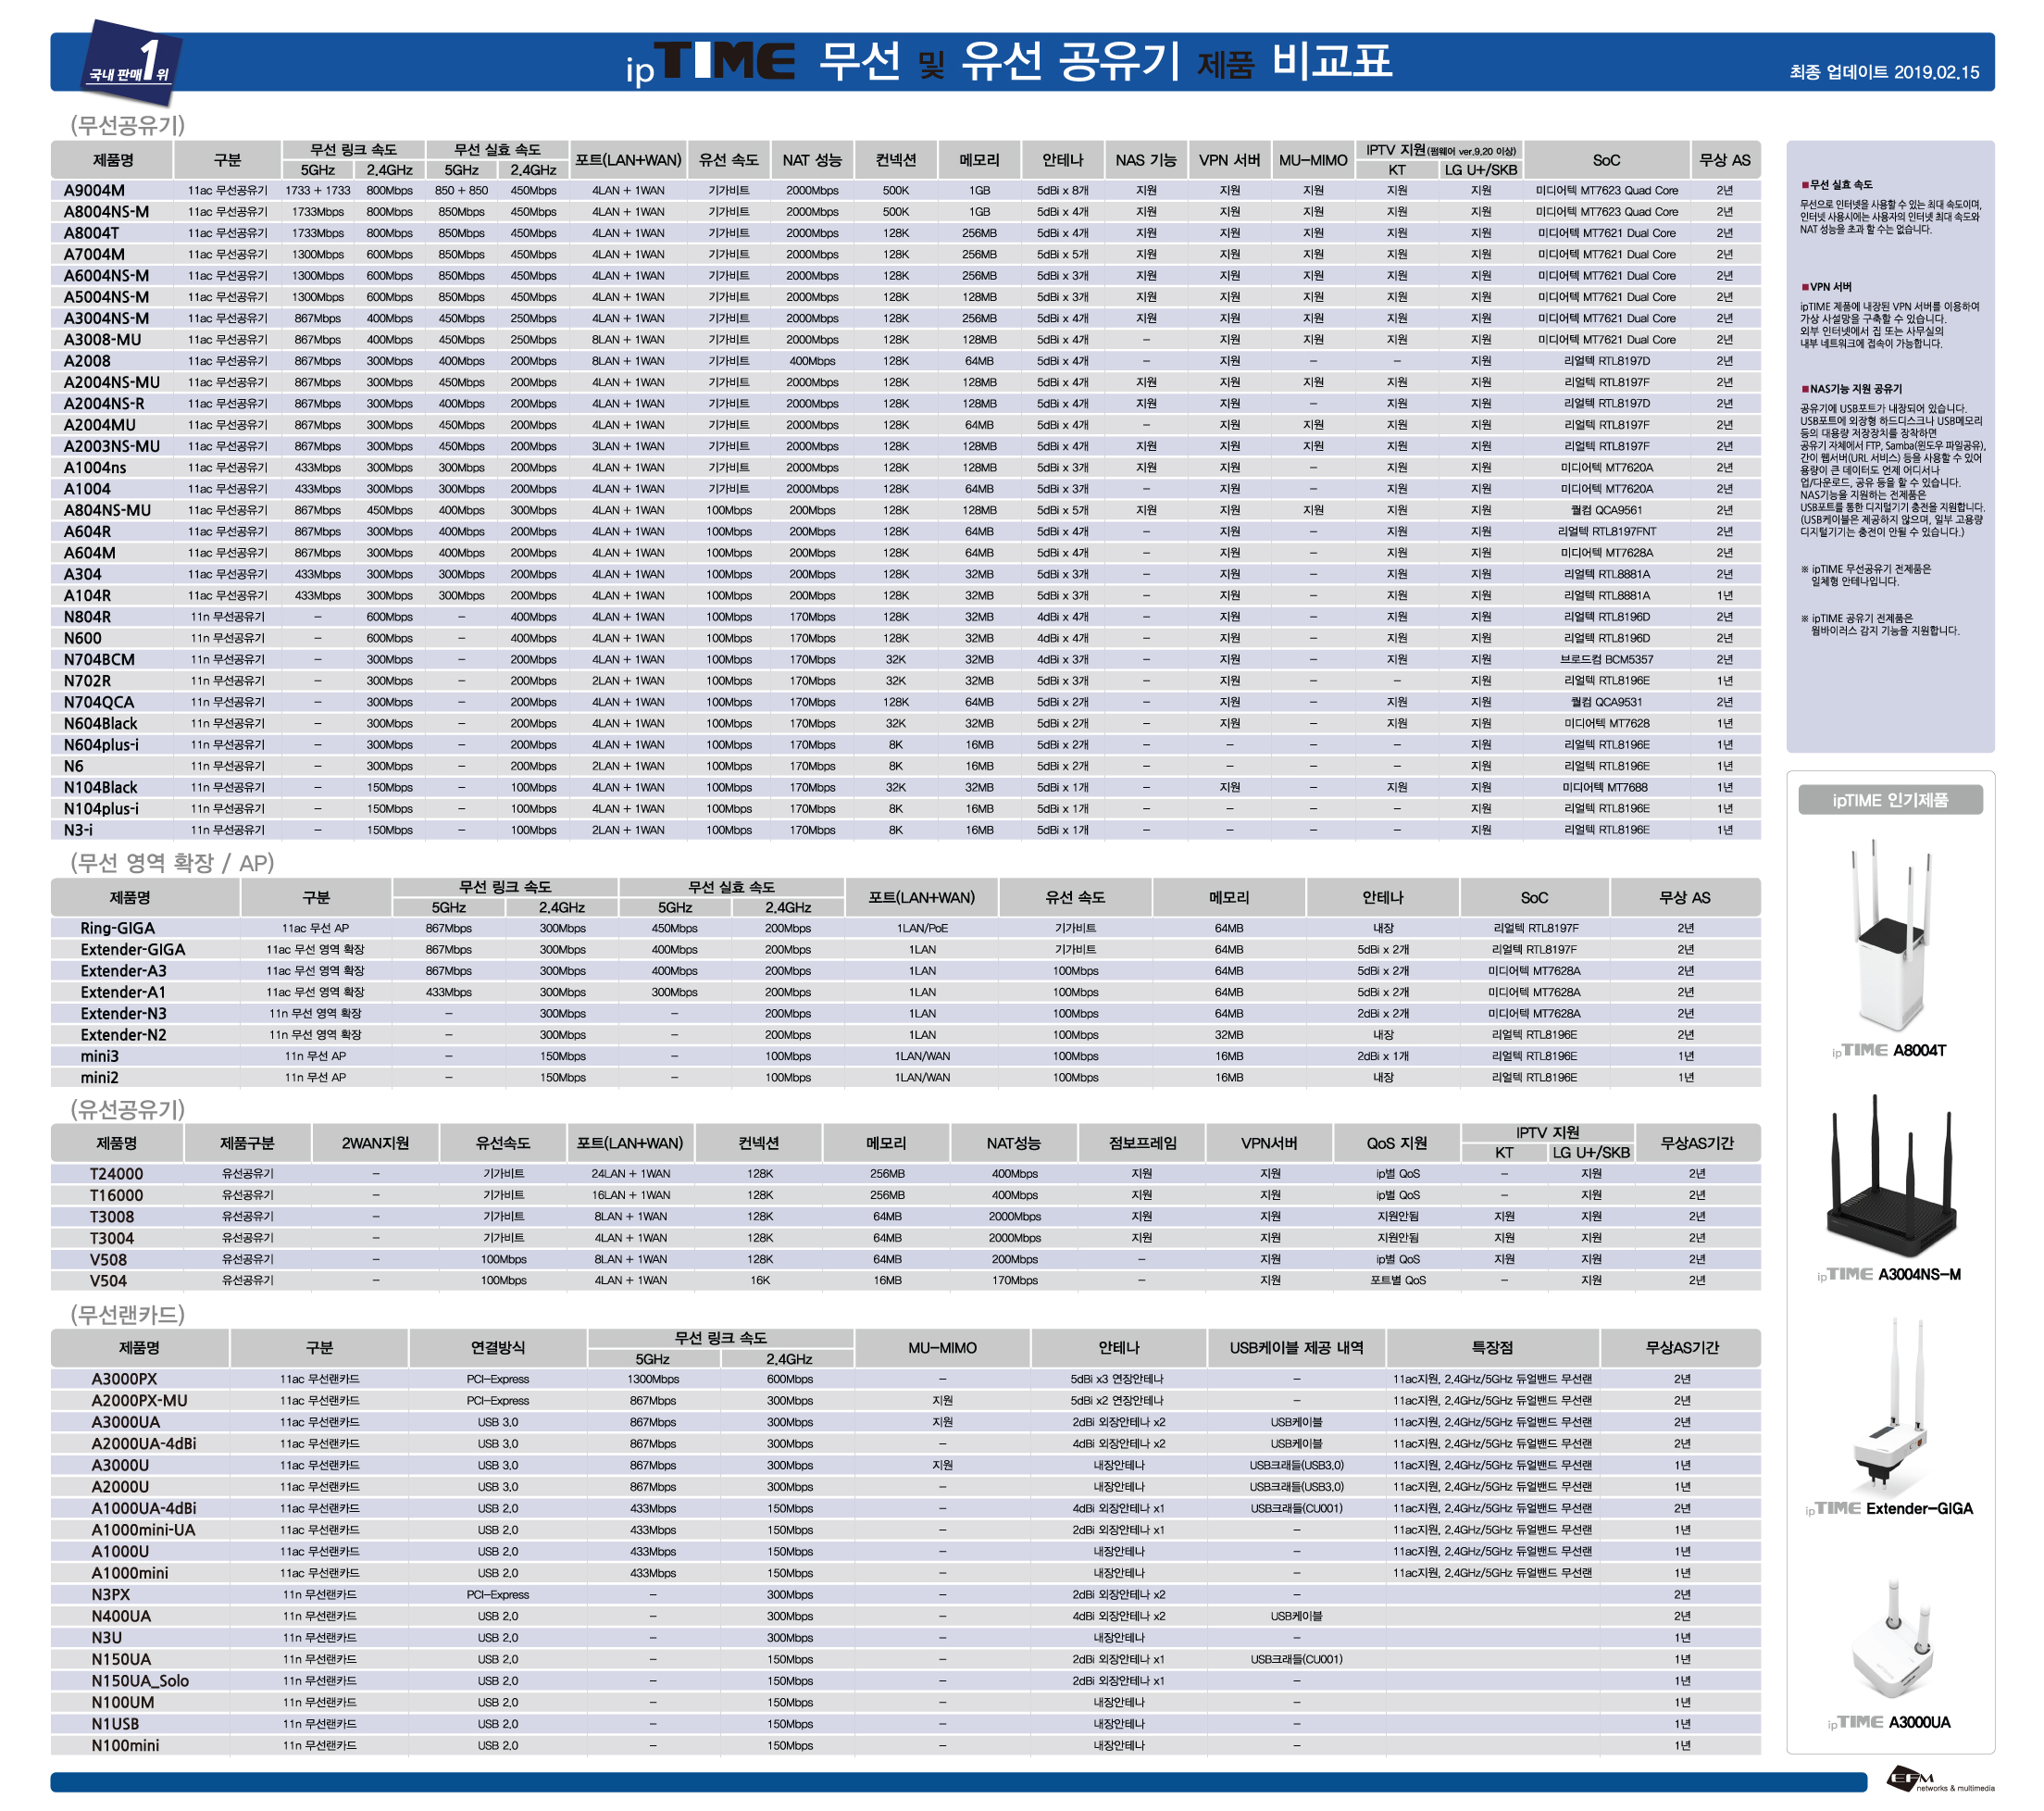Select the Ring-GIGA product name
Screen dimensions: 2044x1811
tap(118, 928)
